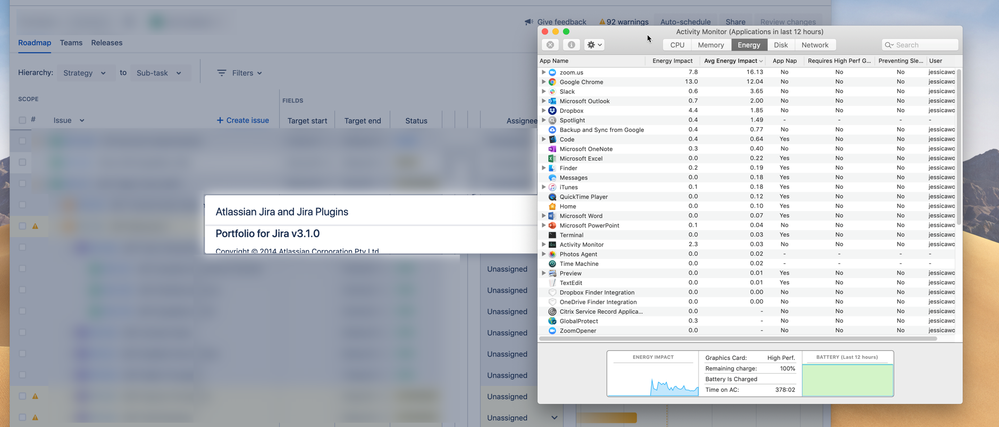This screenshot has height=427, width=999.
Task: Click the Dropbox app icon
Action: point(552,111)
